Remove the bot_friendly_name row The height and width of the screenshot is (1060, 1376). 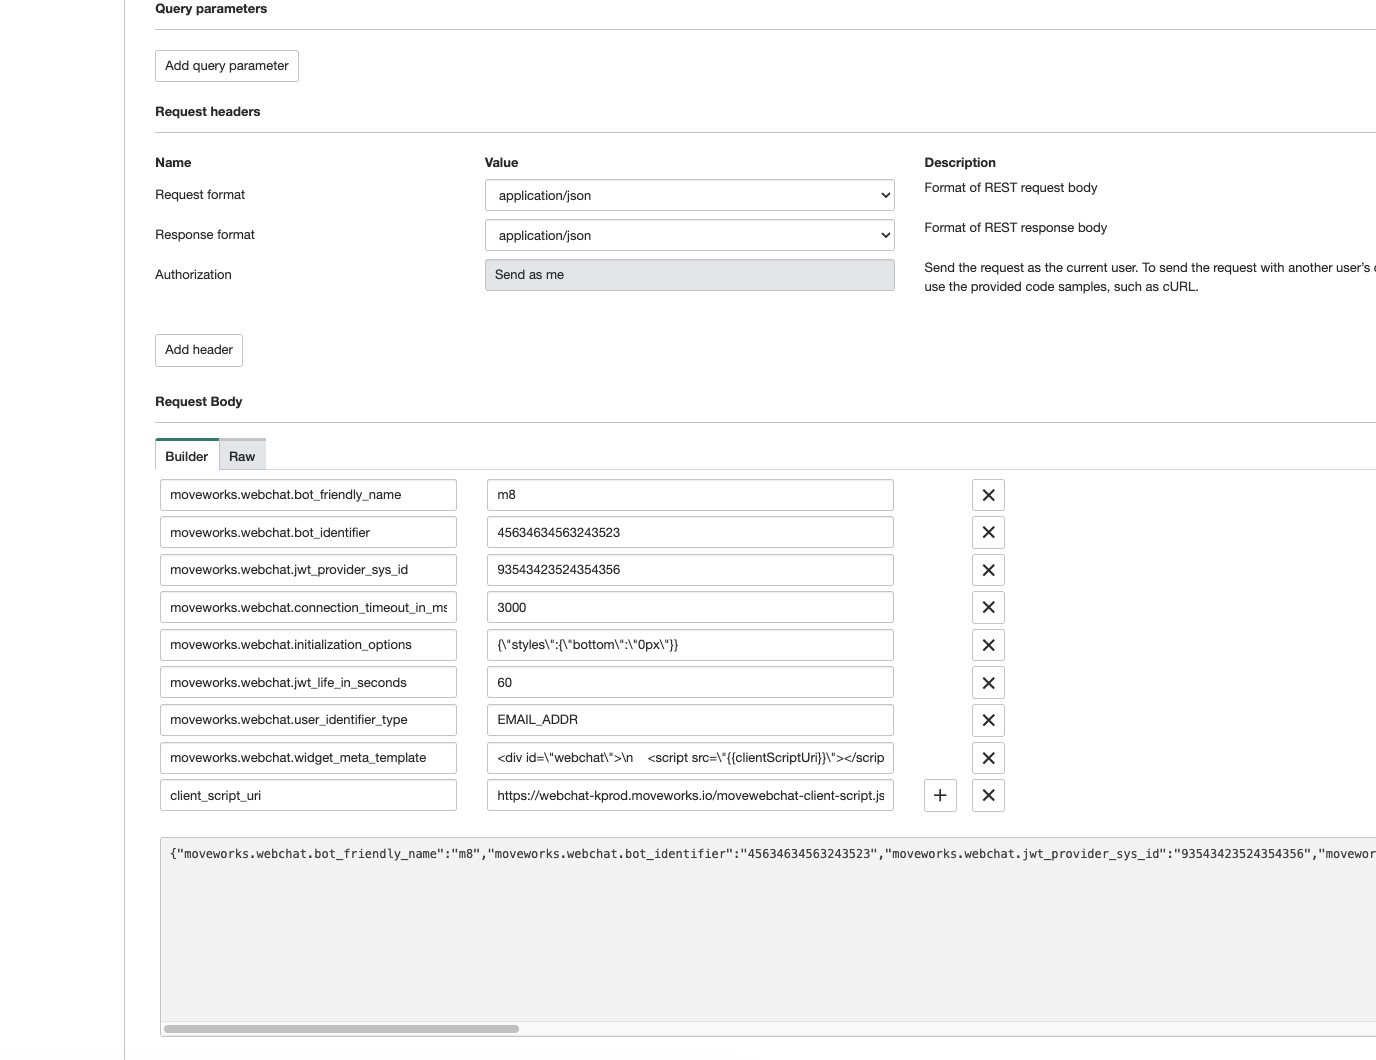point(988,495)
